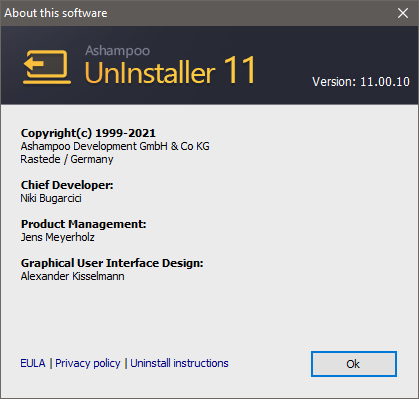Click the name Alexander Kisselmann
The height and width of the screenshot is (399, 419).
72,276
